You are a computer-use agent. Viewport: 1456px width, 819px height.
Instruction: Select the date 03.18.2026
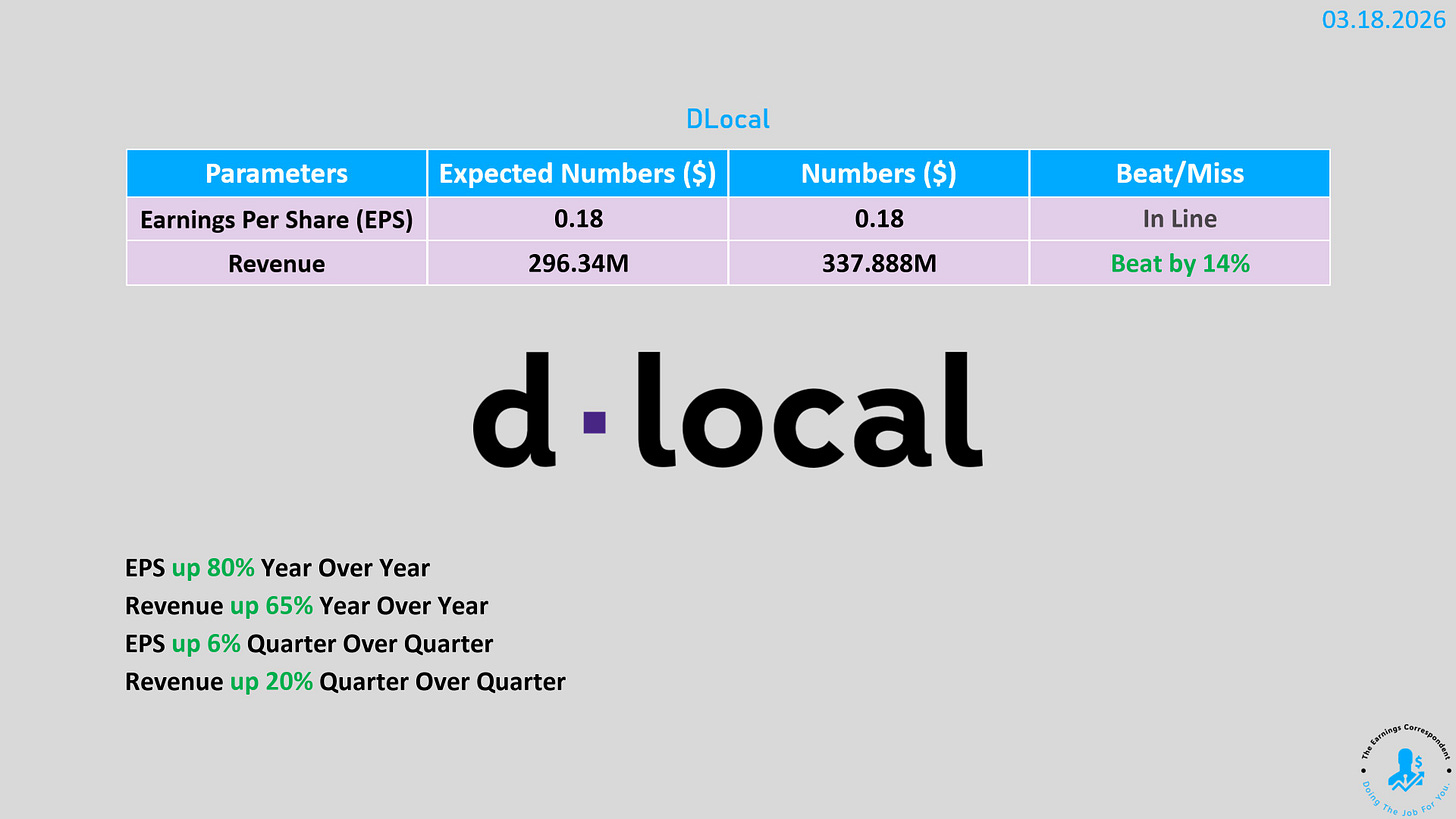coord(1384,19)
